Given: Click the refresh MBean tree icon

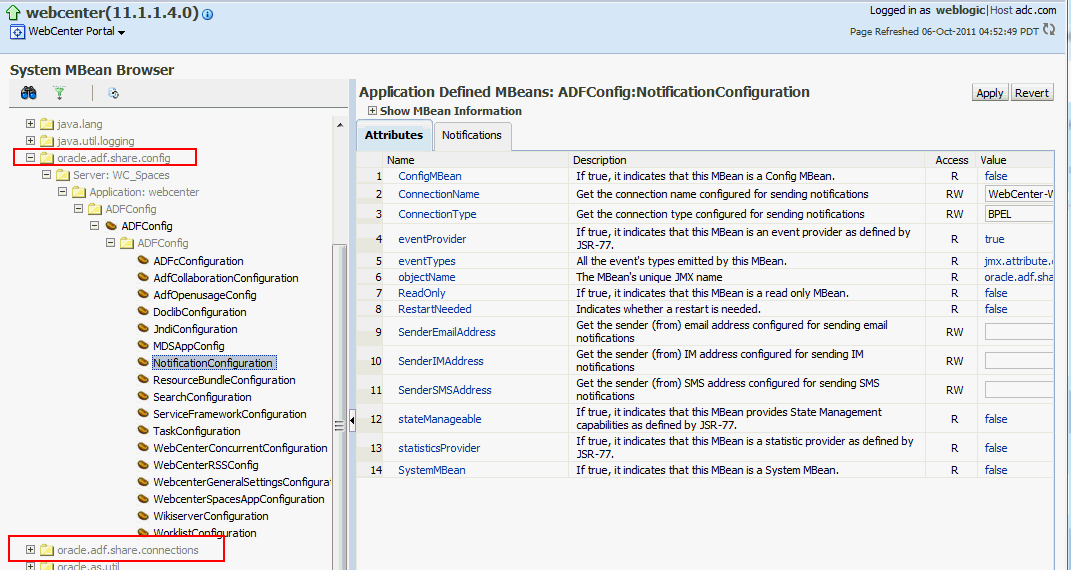Looking at the screenshot, I should 113,93.
